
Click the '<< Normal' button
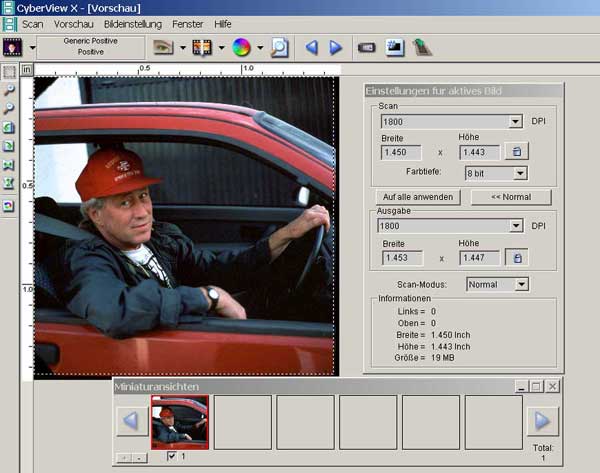pyautogui.click(x=511, y=197)
